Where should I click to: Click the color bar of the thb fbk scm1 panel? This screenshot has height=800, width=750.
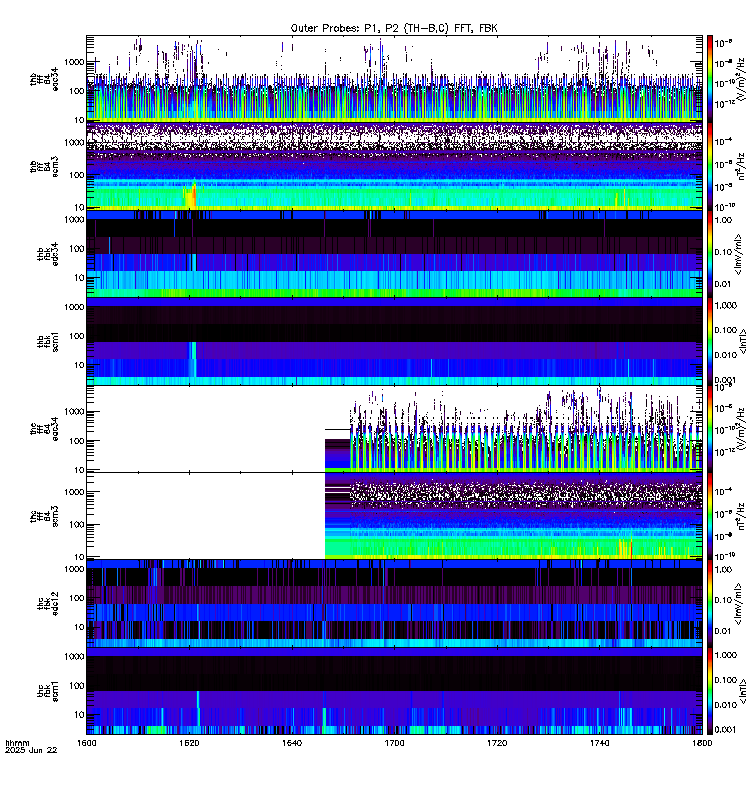709,341
